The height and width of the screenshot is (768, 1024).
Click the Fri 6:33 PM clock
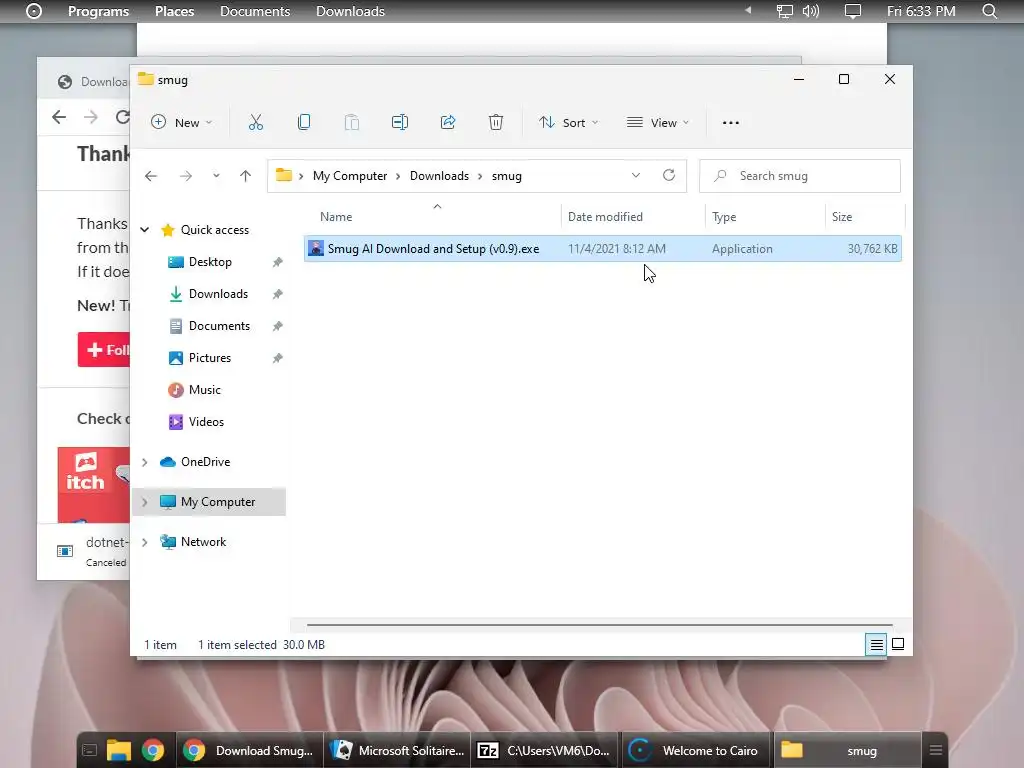coord(921,11)
